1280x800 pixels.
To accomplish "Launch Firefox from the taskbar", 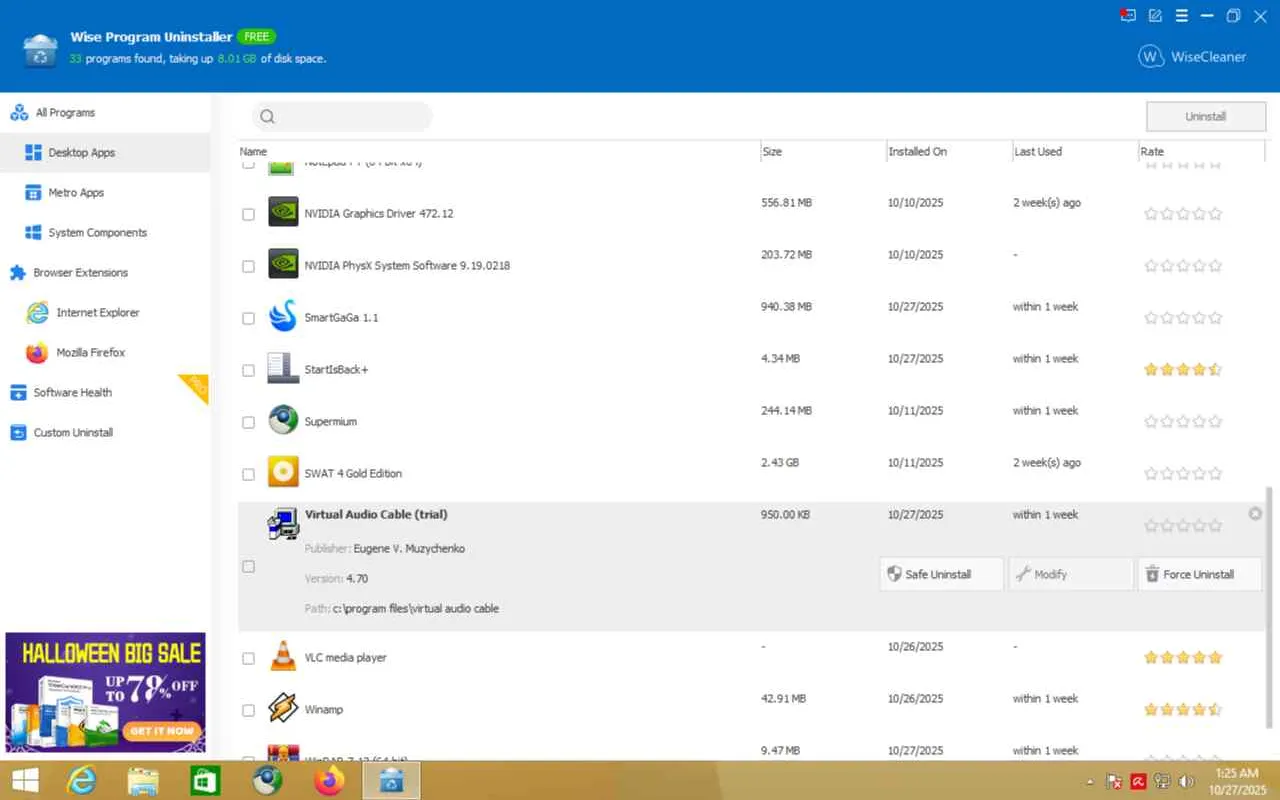I will (x=329, y=781).
